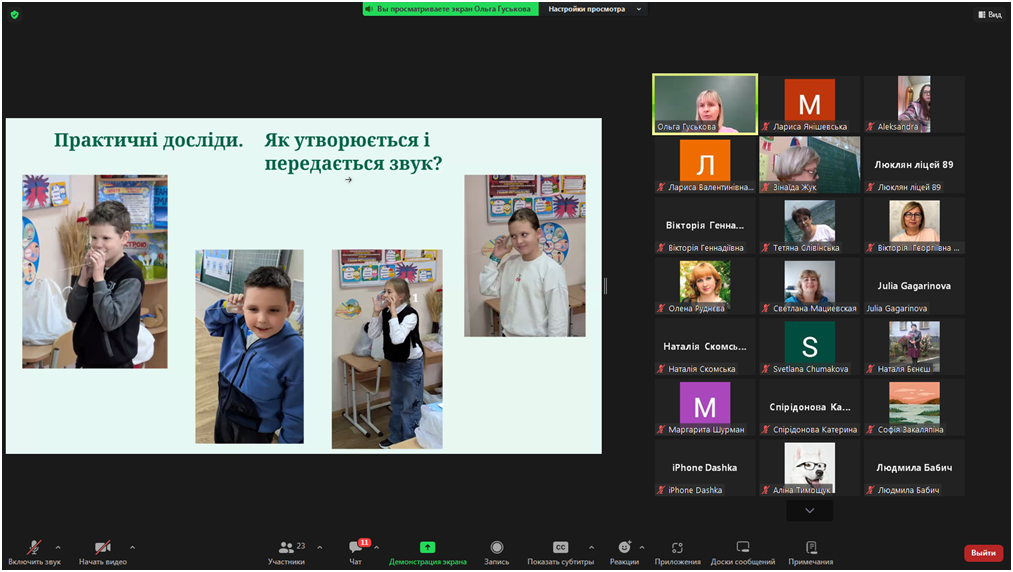Expand the arrow next to Участники
1013x572 pixels.
319,547
